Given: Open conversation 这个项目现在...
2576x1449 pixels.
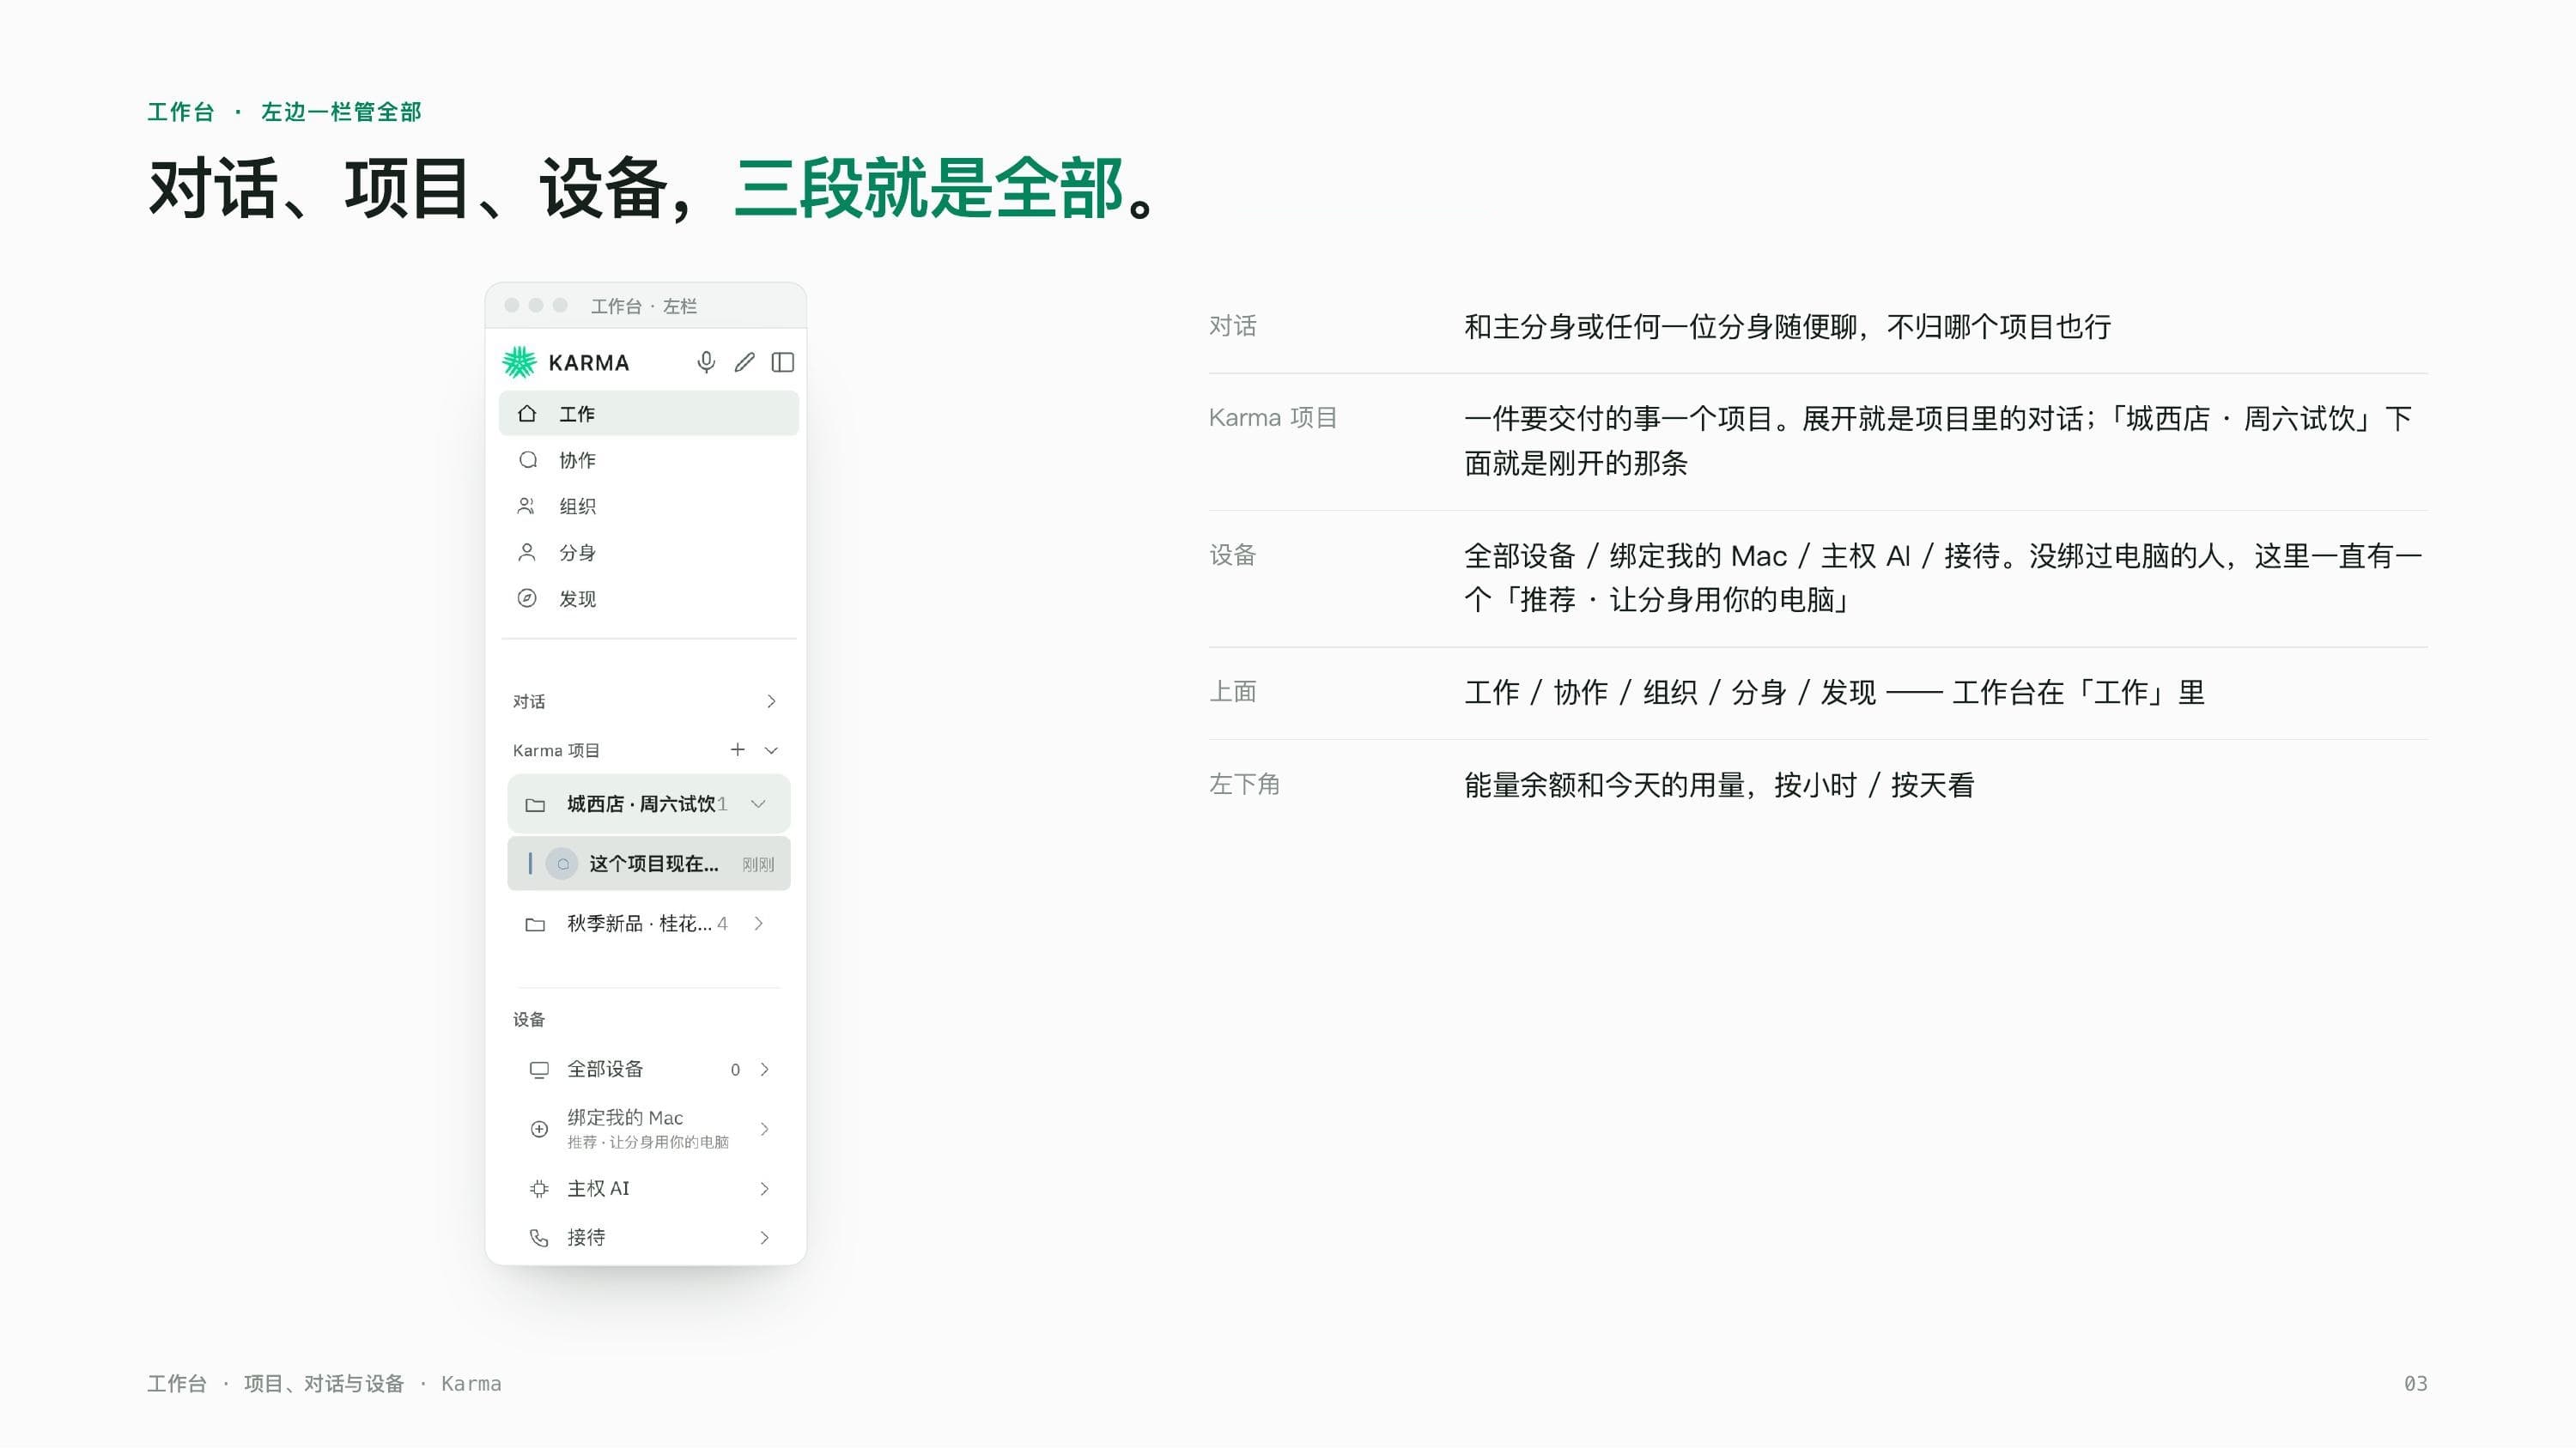Looking at the screenshot, I should point(648,863).
